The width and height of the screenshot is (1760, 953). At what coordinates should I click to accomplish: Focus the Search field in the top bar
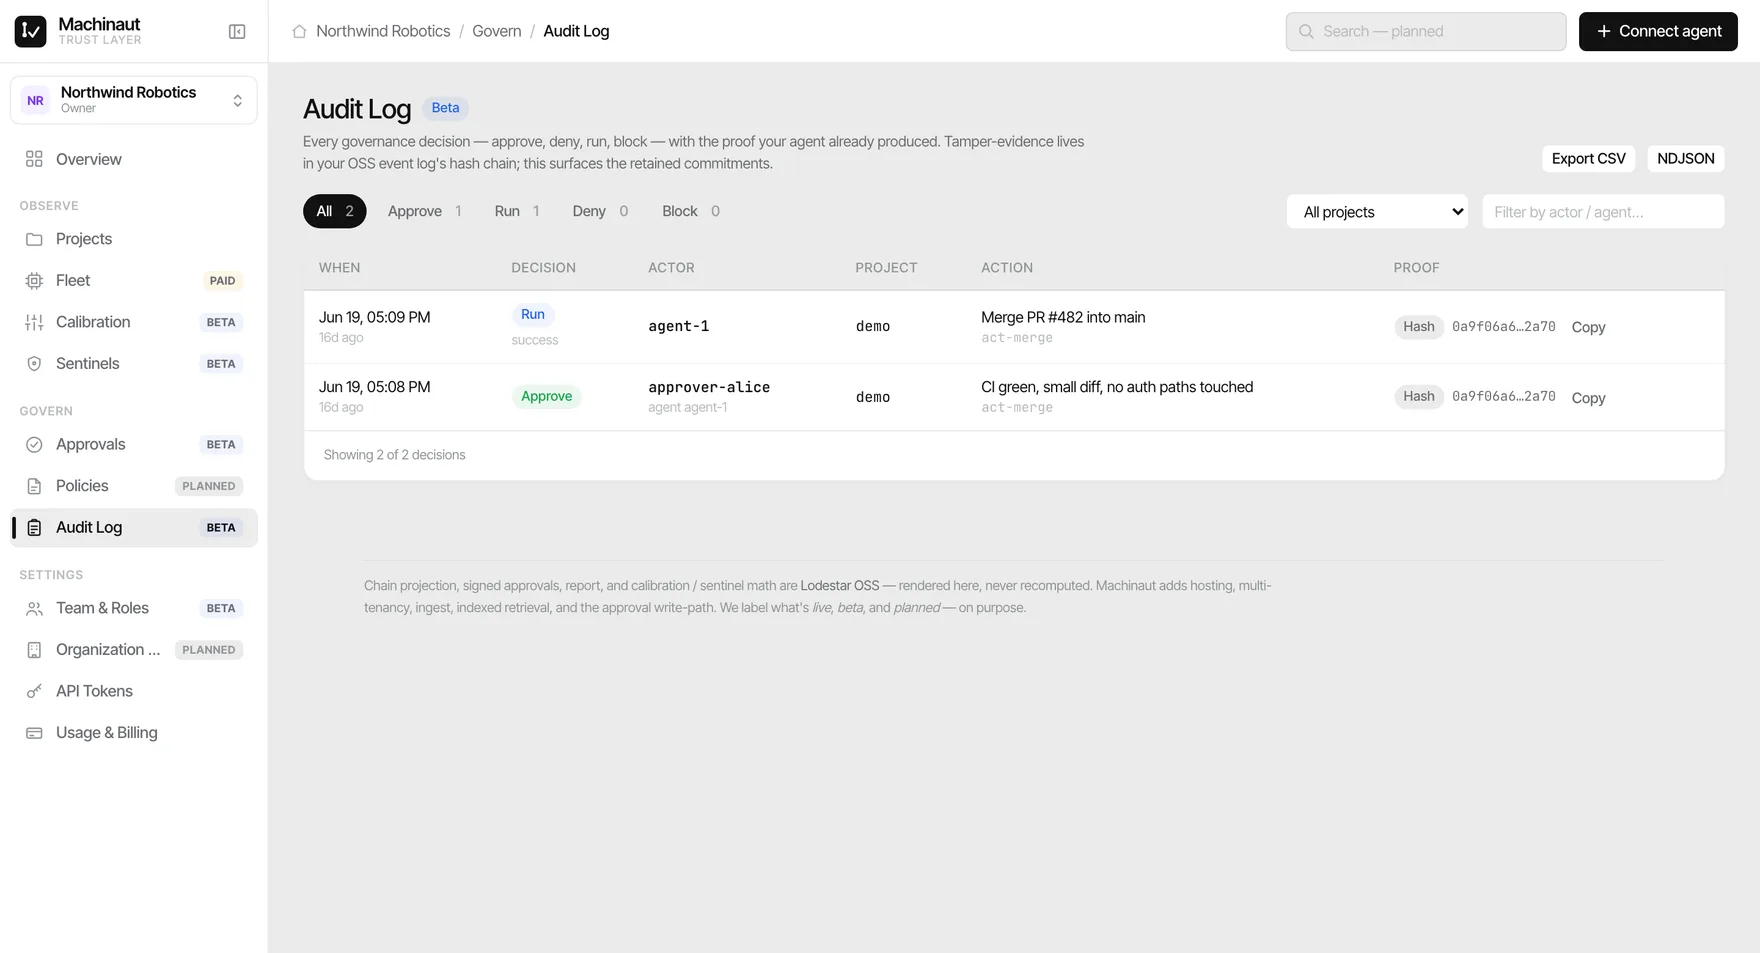click(x=1426, y=32)
